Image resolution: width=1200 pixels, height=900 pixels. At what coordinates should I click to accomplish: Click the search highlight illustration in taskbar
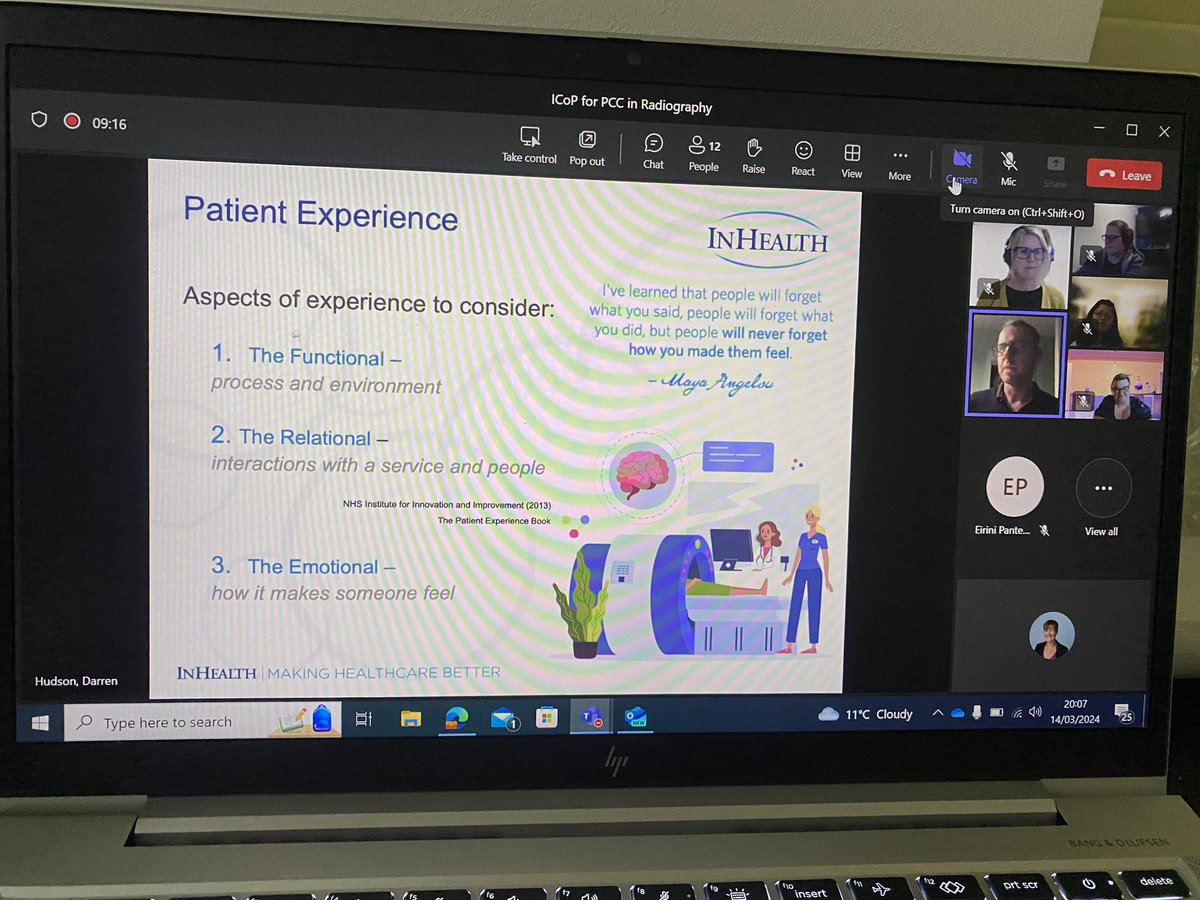[x=307, y=719]
